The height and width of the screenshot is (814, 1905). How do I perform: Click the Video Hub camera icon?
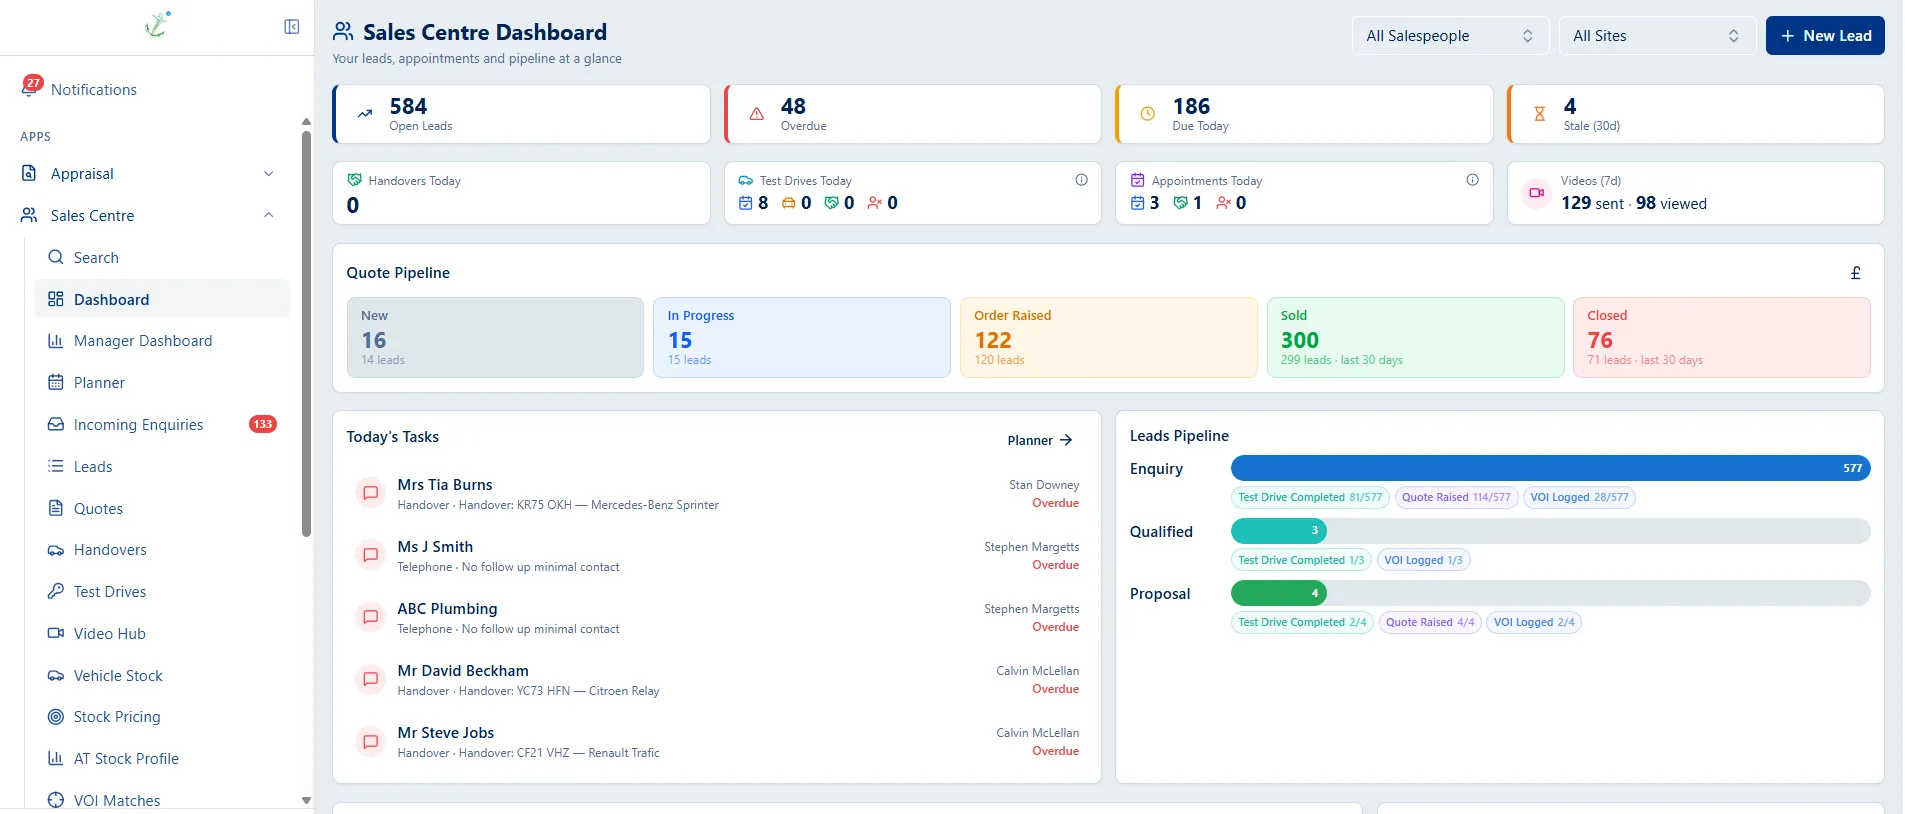56,633
